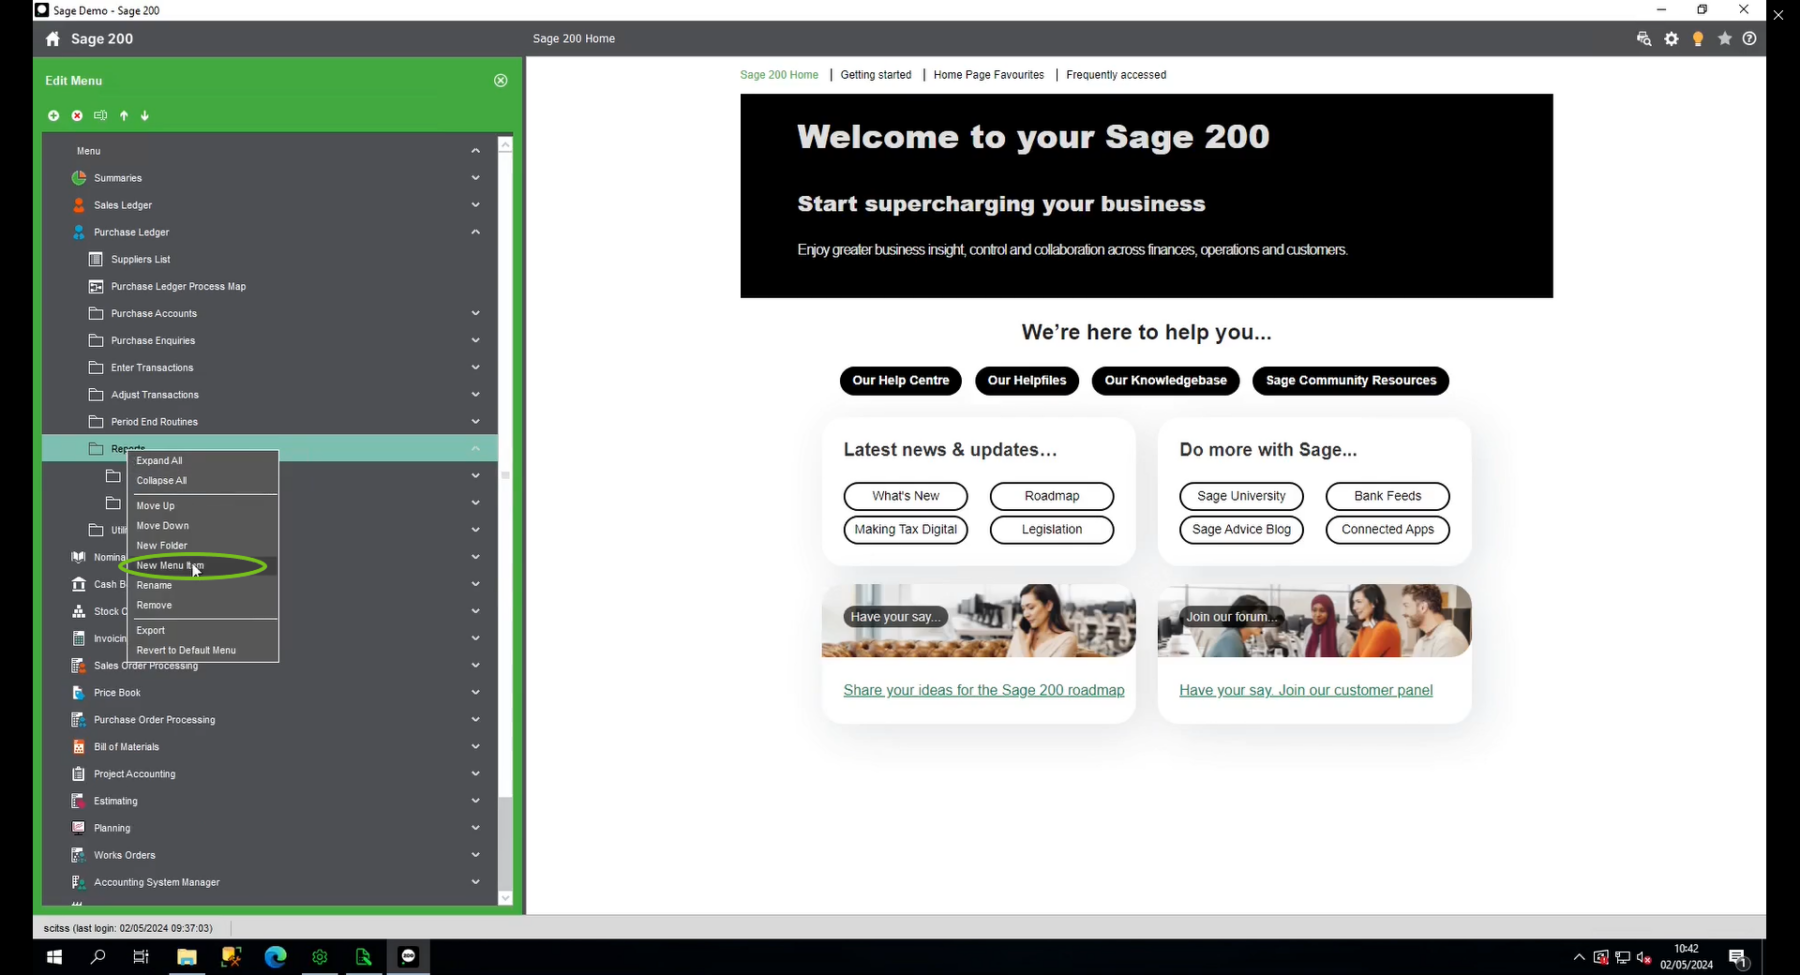Expand the Sales Ledger section

[x=475, y=205]
